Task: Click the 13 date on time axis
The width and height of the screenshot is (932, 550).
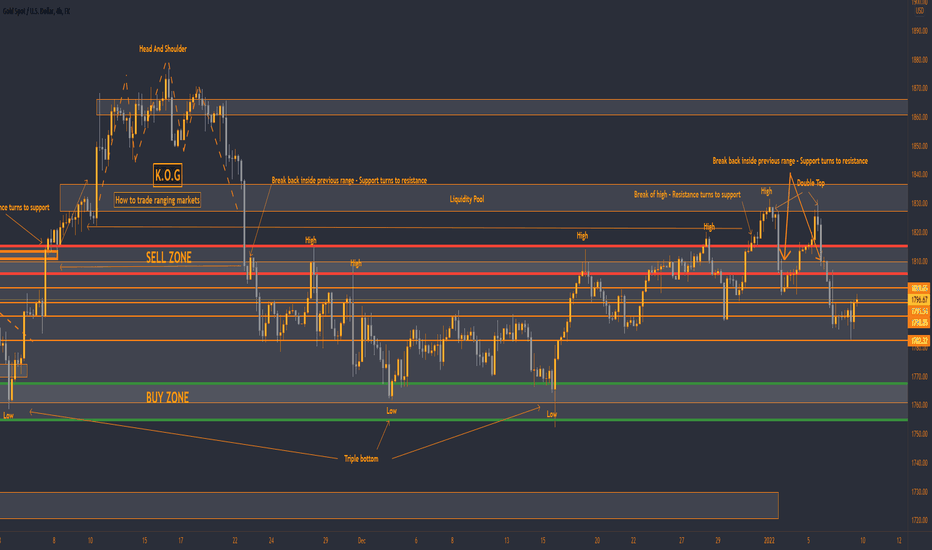Action: (506, 540)
